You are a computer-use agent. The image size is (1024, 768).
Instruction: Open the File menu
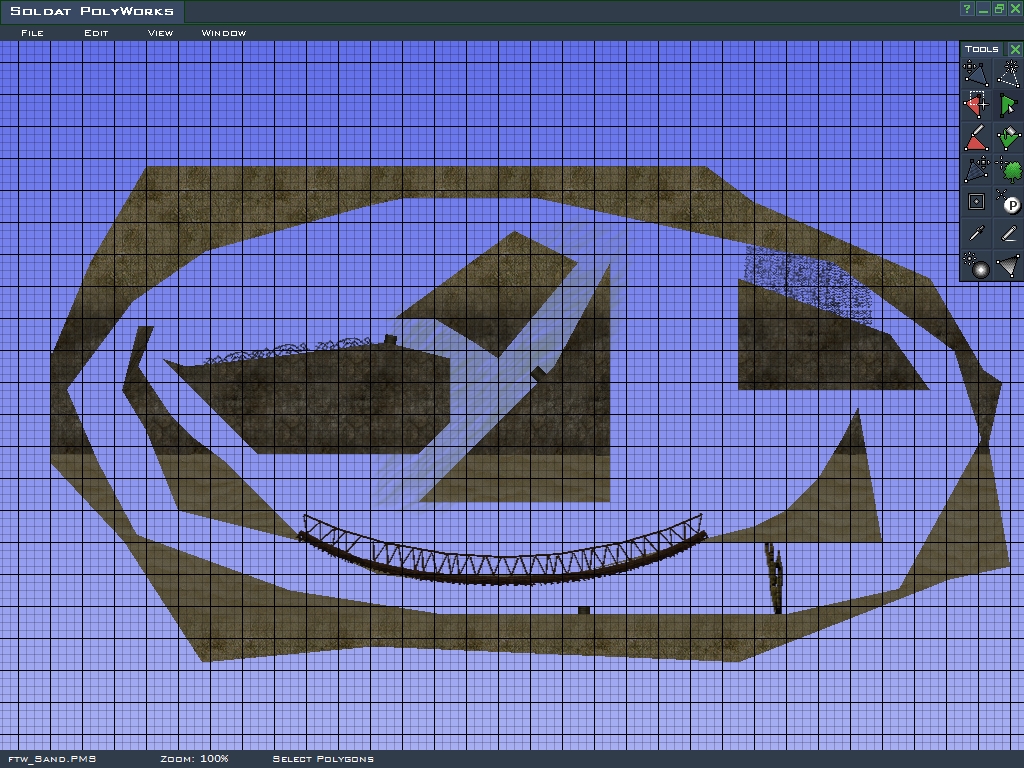pyautogui.click(x=32, y=33)
